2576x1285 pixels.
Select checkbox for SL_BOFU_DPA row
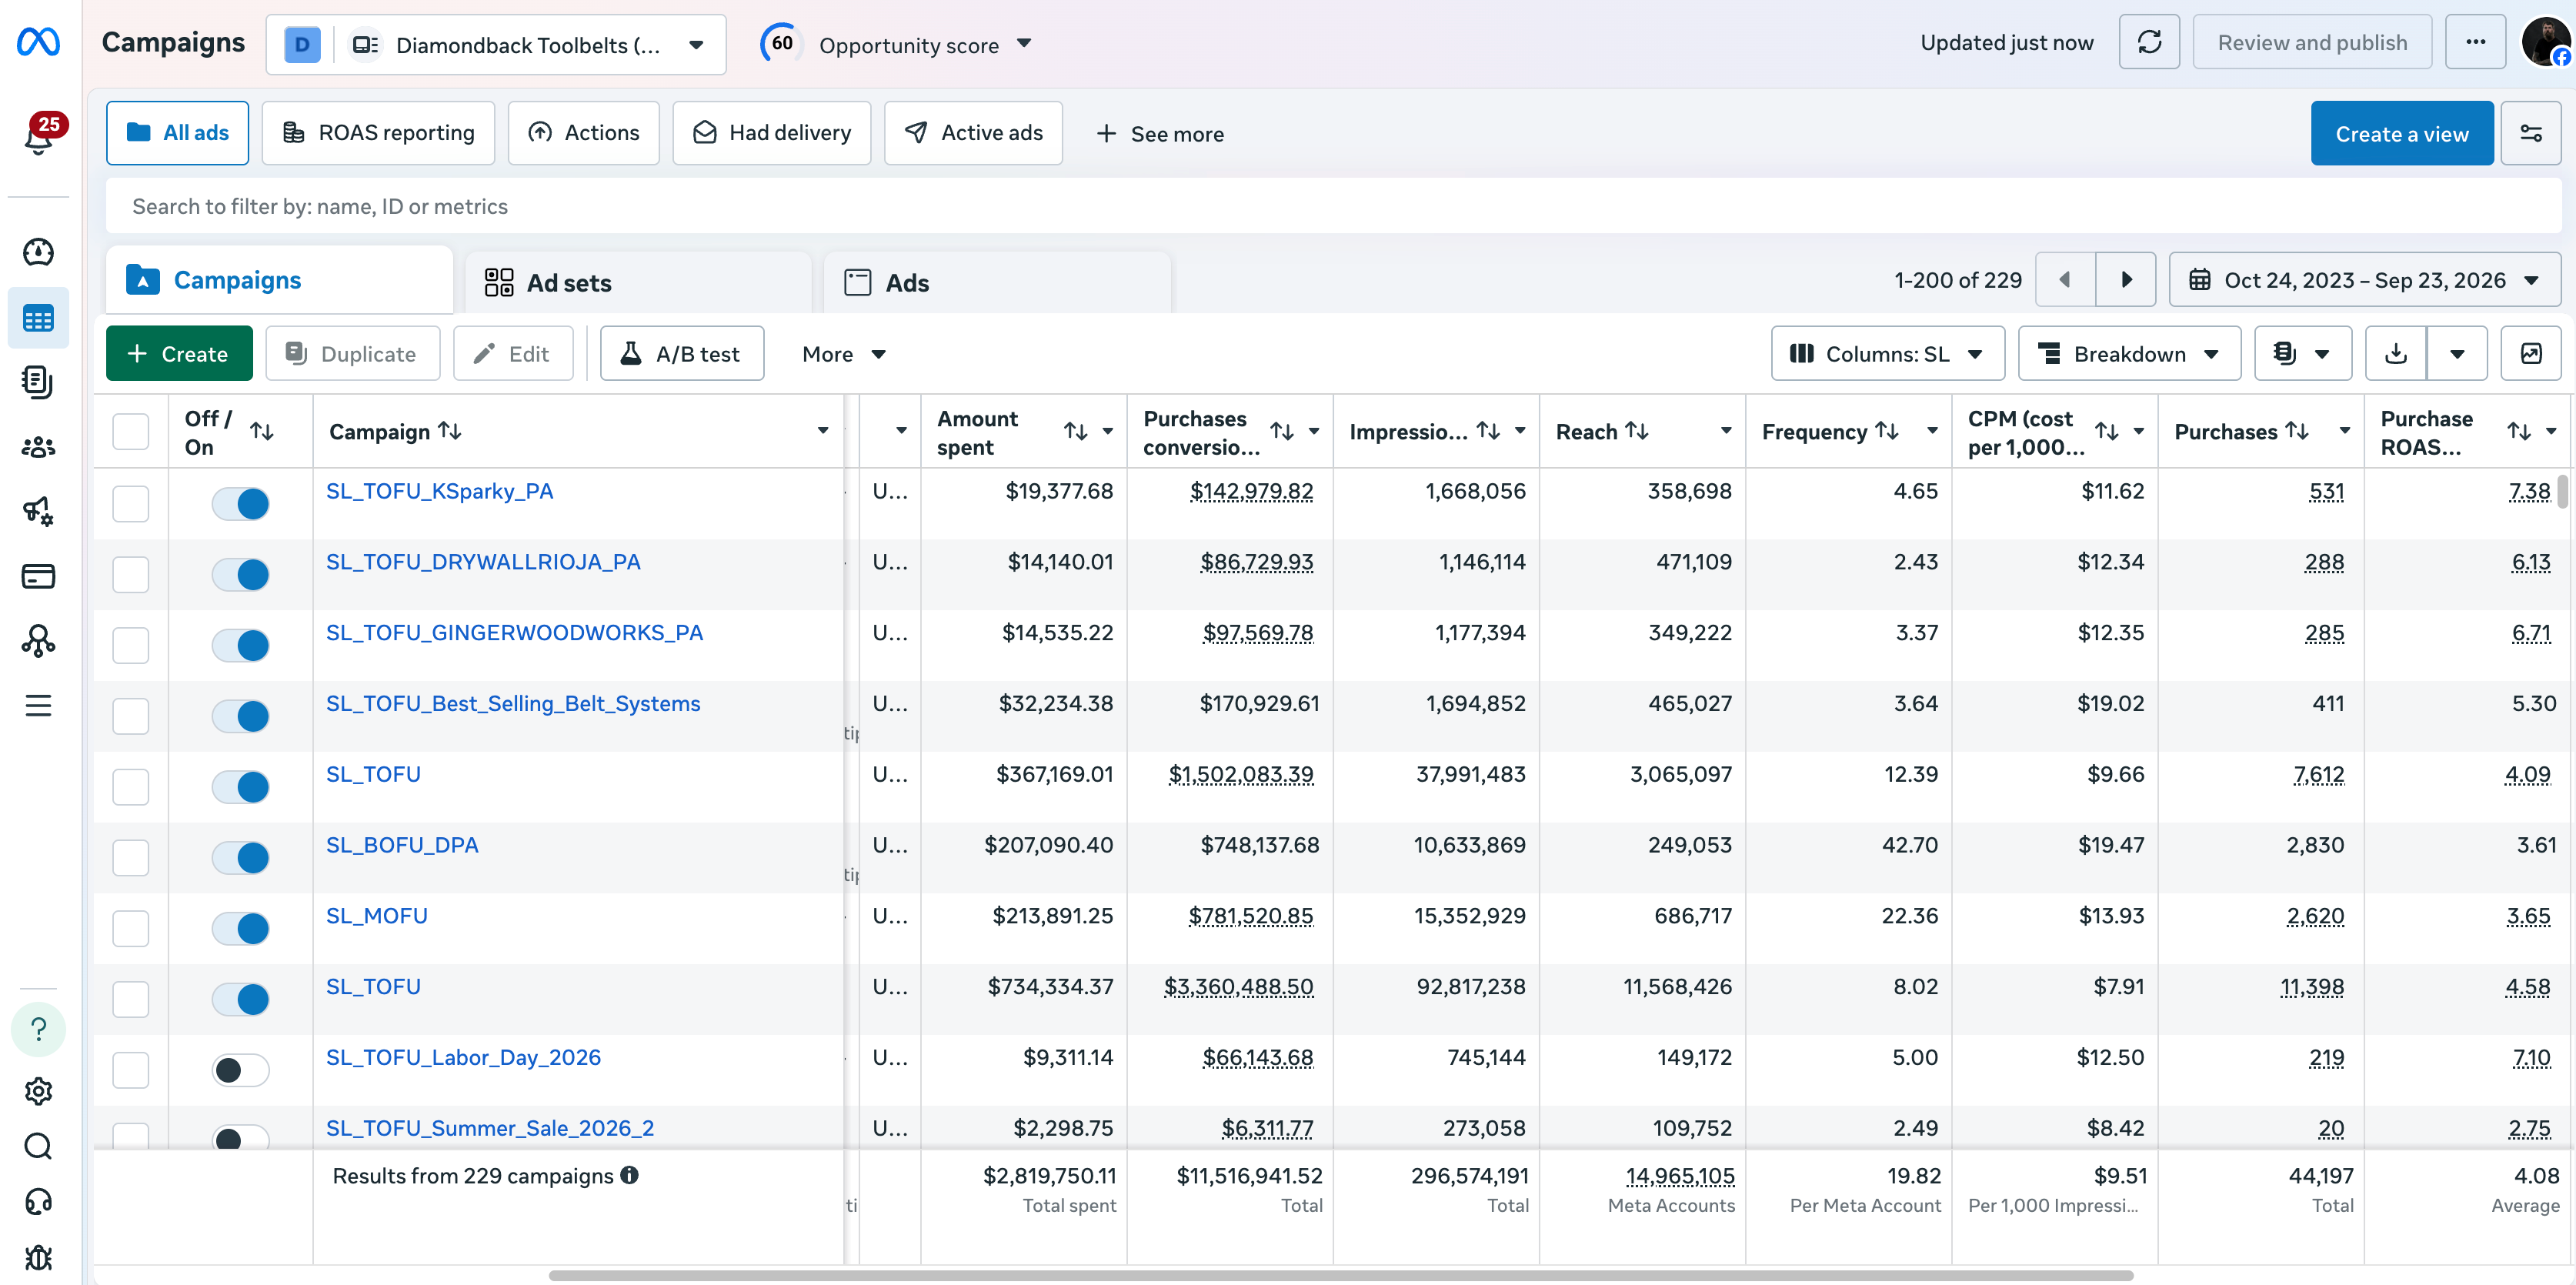131,857
